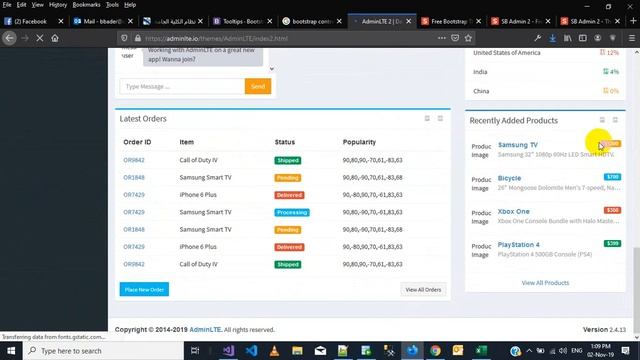Open the Firefox hamburger menu
640x360 pixels.
point(631,38)
